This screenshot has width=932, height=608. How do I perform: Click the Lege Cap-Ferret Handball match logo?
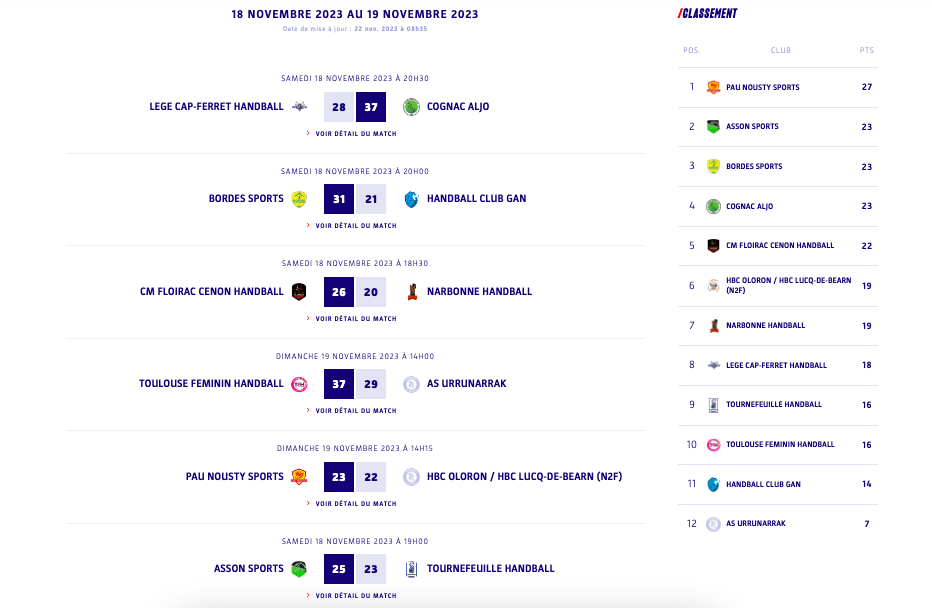pos(299,107)
